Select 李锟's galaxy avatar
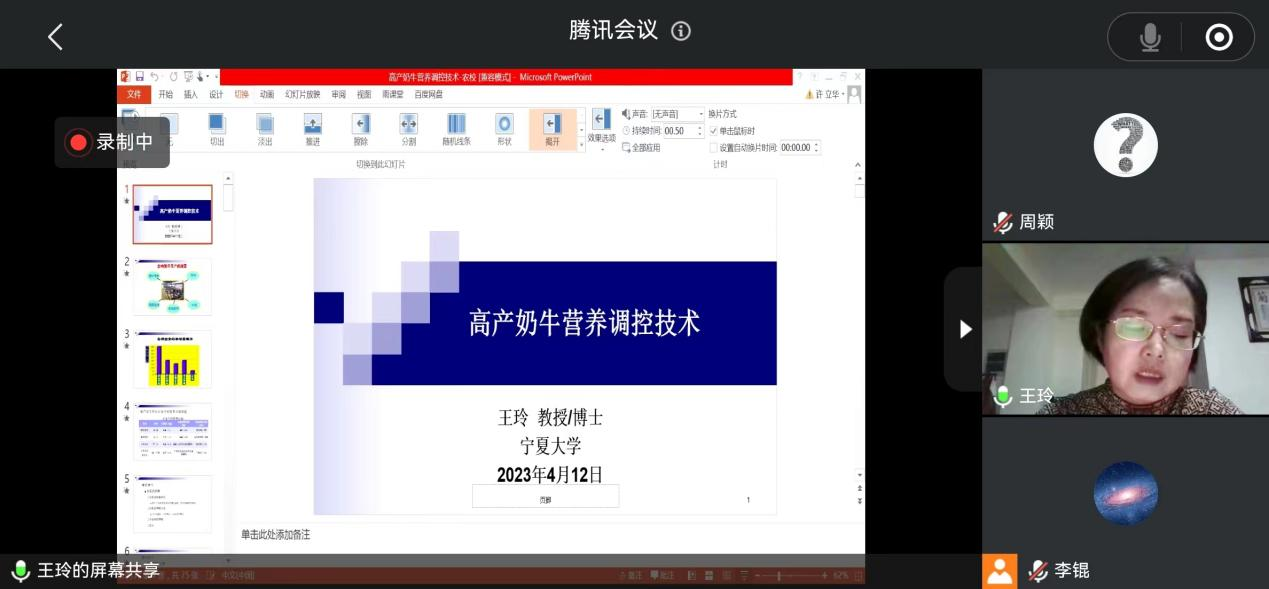Viewport: 1269px width, 589px height. (x=1125, y=493)
